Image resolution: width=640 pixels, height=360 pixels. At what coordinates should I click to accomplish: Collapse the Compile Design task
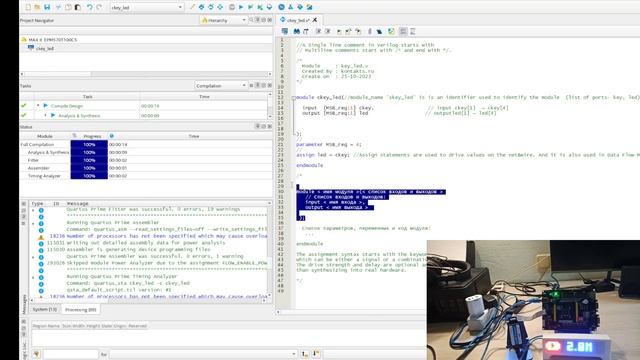click(x=38, y=106)
